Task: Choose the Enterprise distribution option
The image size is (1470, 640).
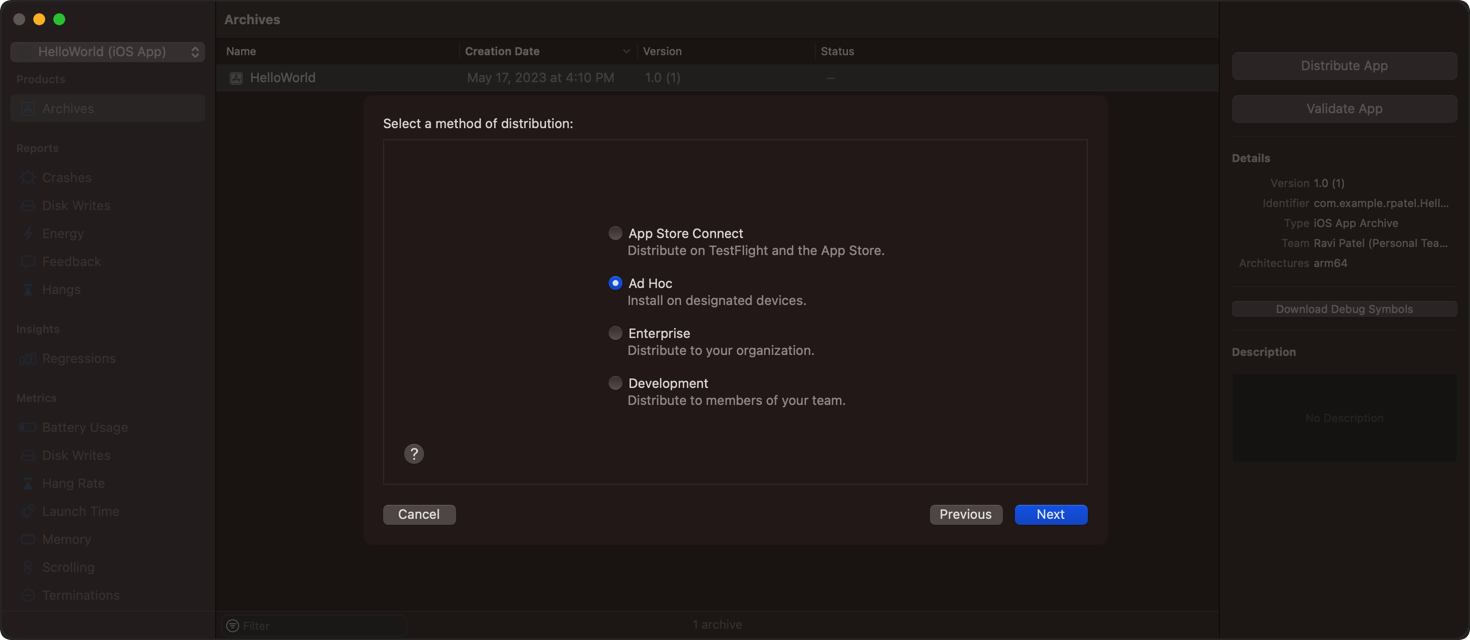Action: (615, 333)
